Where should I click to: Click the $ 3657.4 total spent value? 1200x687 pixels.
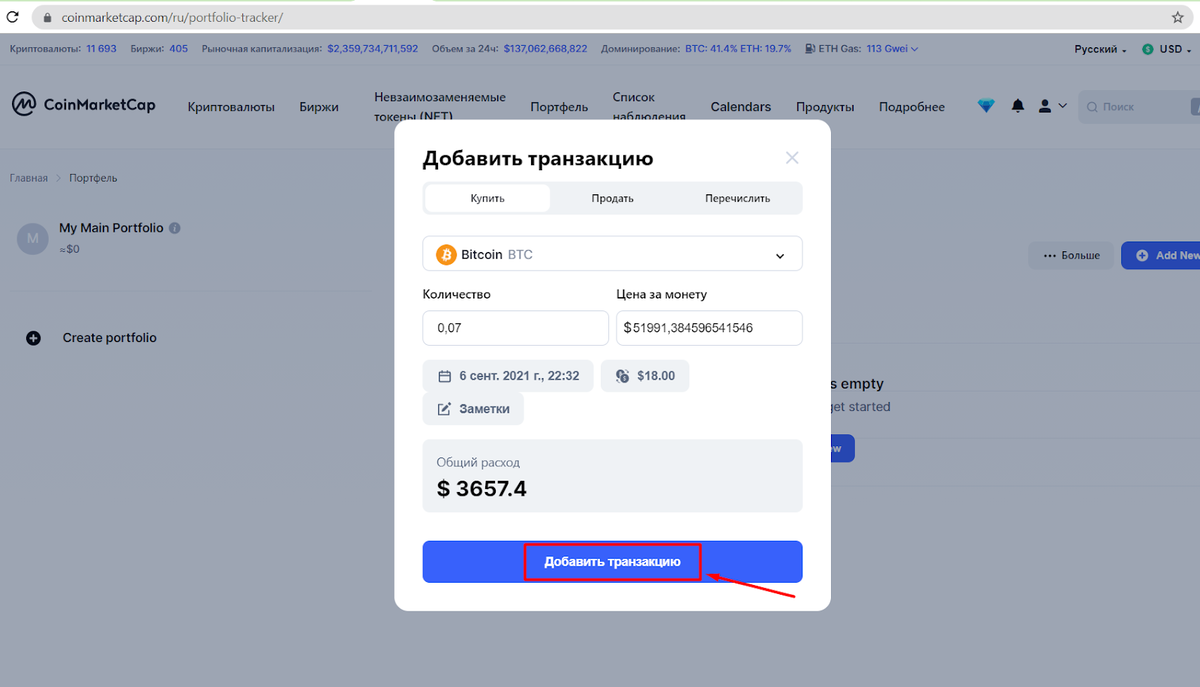point(482,489)
